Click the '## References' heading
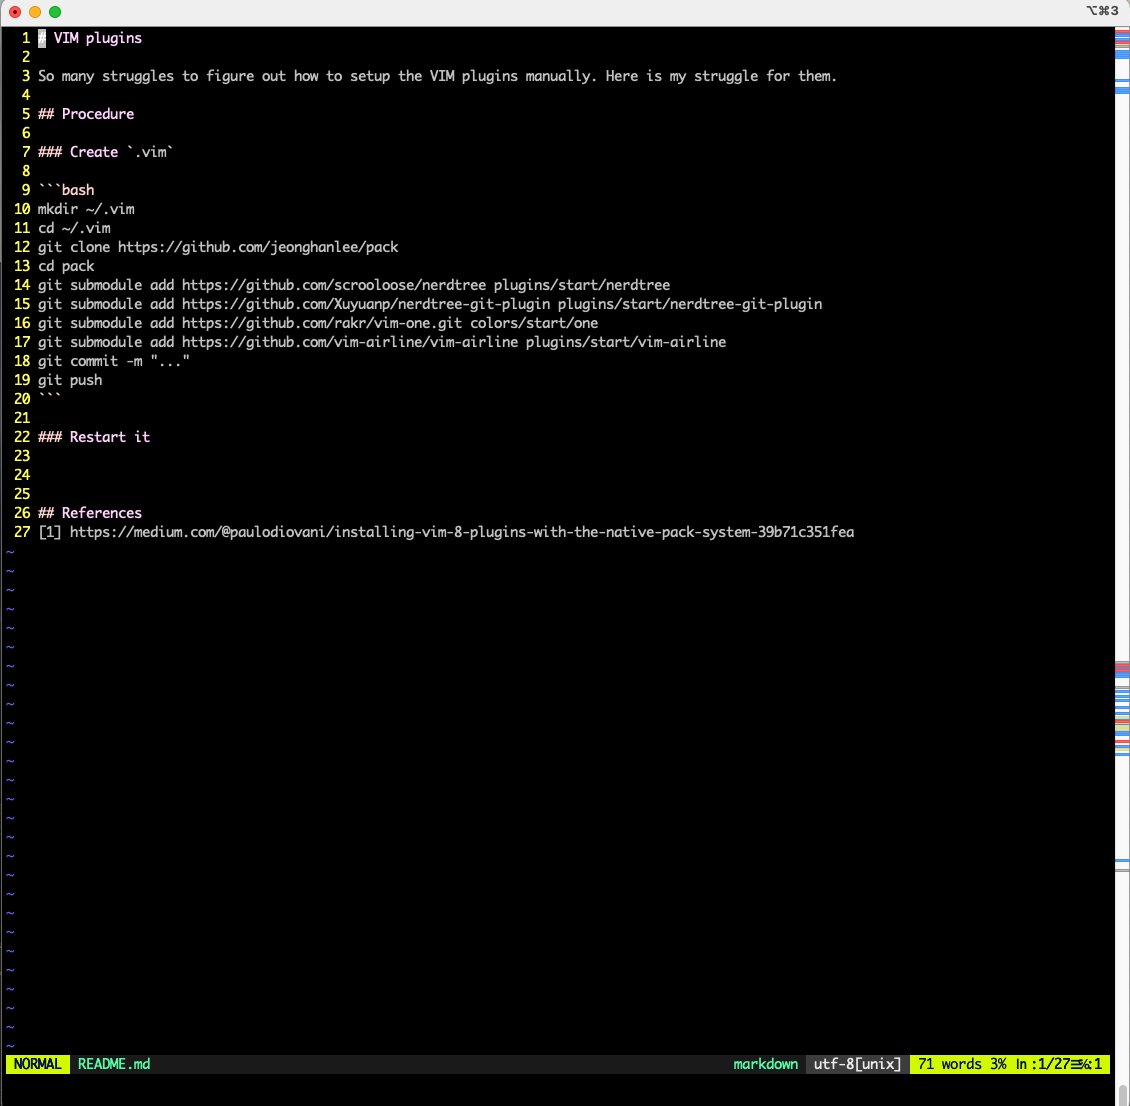Image resolution: width=1130 pixels, height=1106 pixels. pyautogui.click(x=90, y=513)
